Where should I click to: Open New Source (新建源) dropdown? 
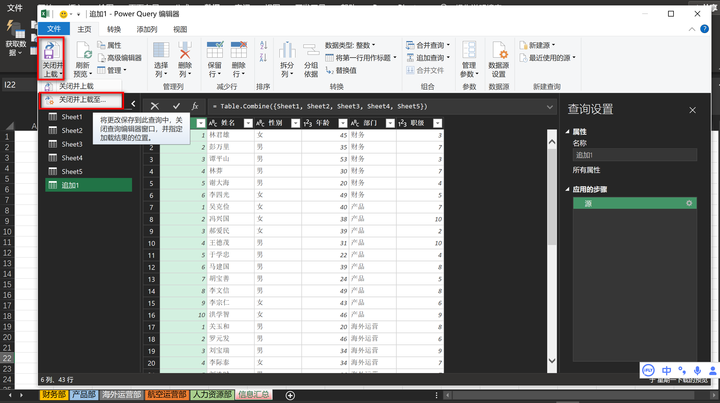coord(537,45)
